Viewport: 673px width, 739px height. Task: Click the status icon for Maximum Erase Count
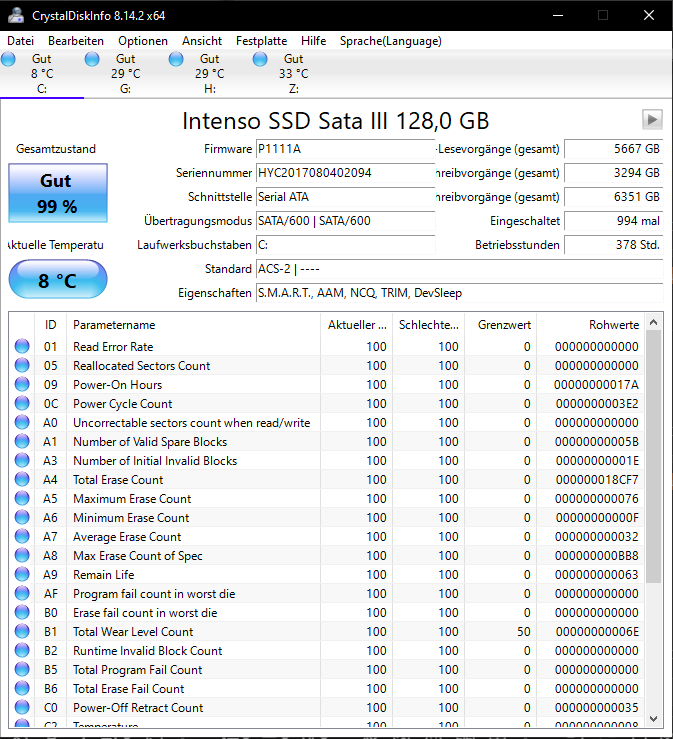22,499
